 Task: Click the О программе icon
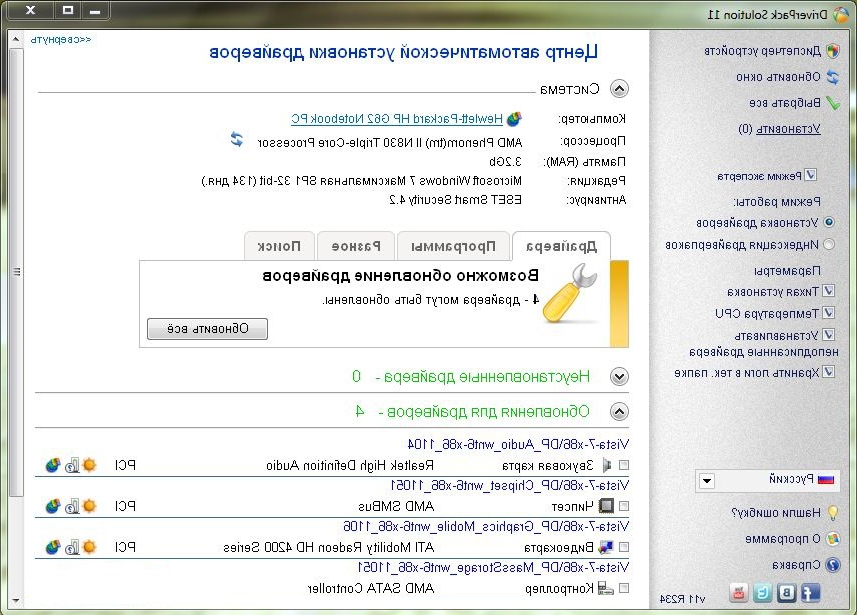(833, 539)
